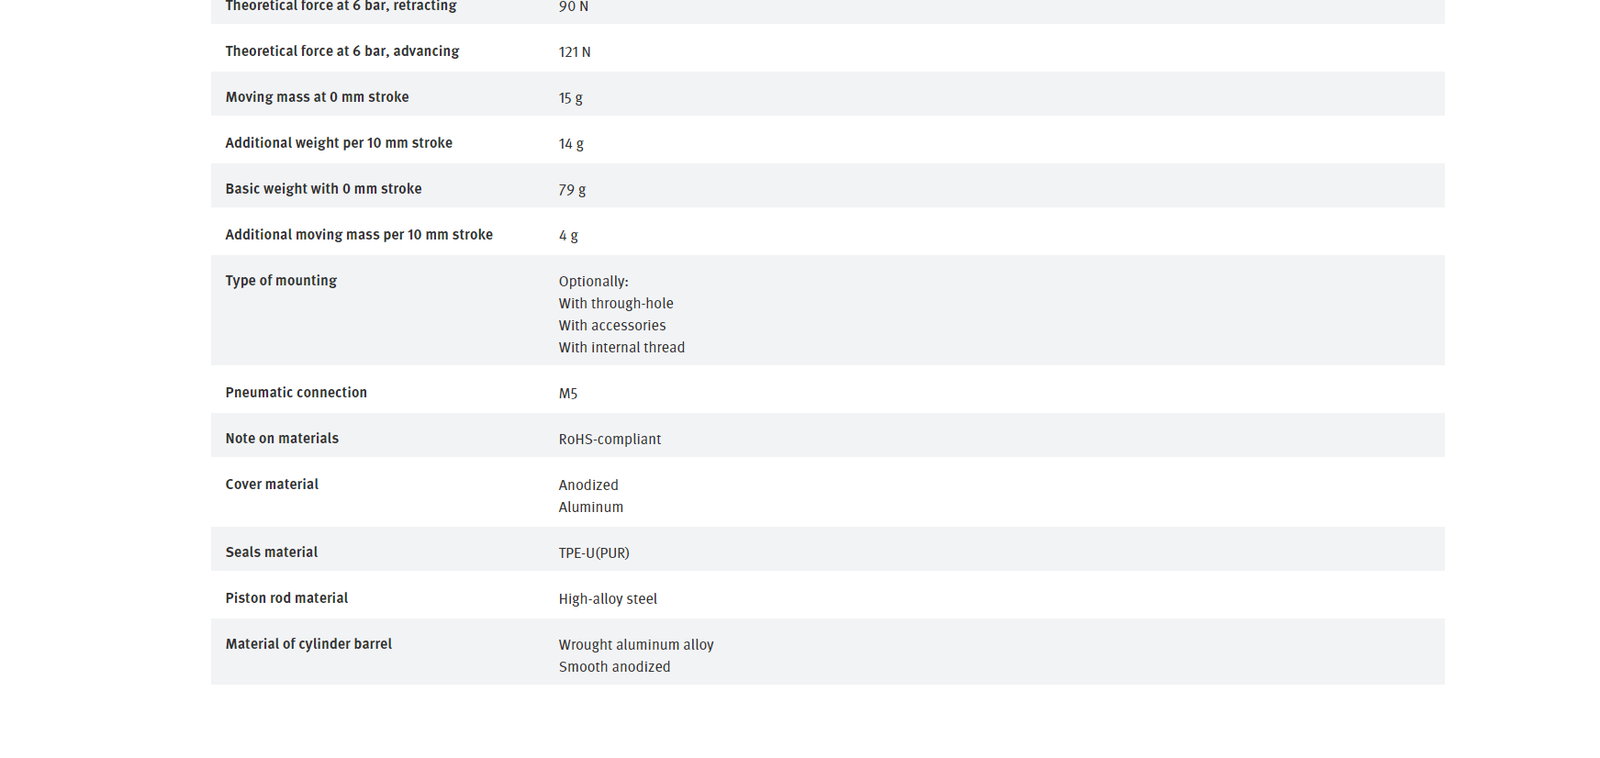The height and width of the screenshot is (758, 1600).
Task: Select the M5 pneumatic connection value
Action: (x=568, y=394)
